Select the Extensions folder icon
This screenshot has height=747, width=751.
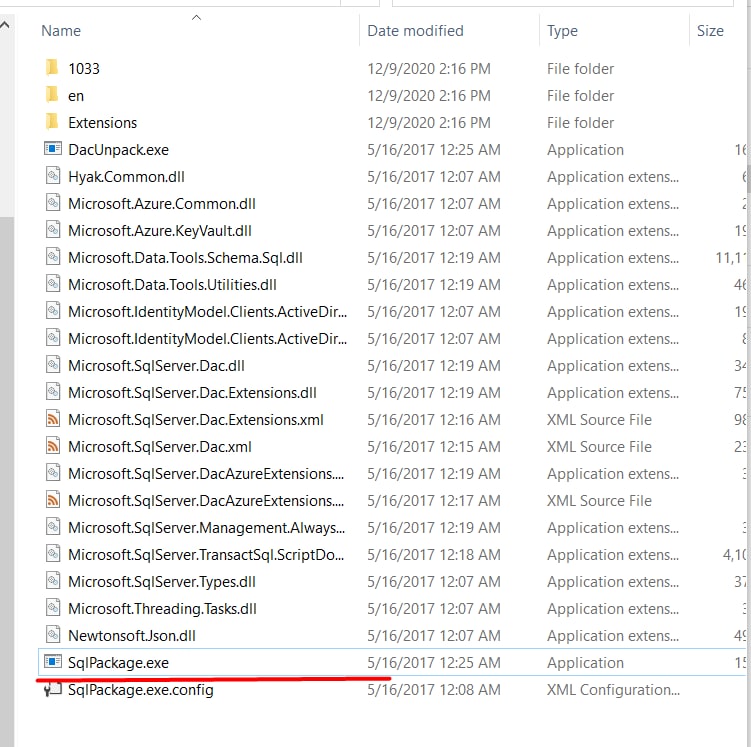[x=52, y=122]
